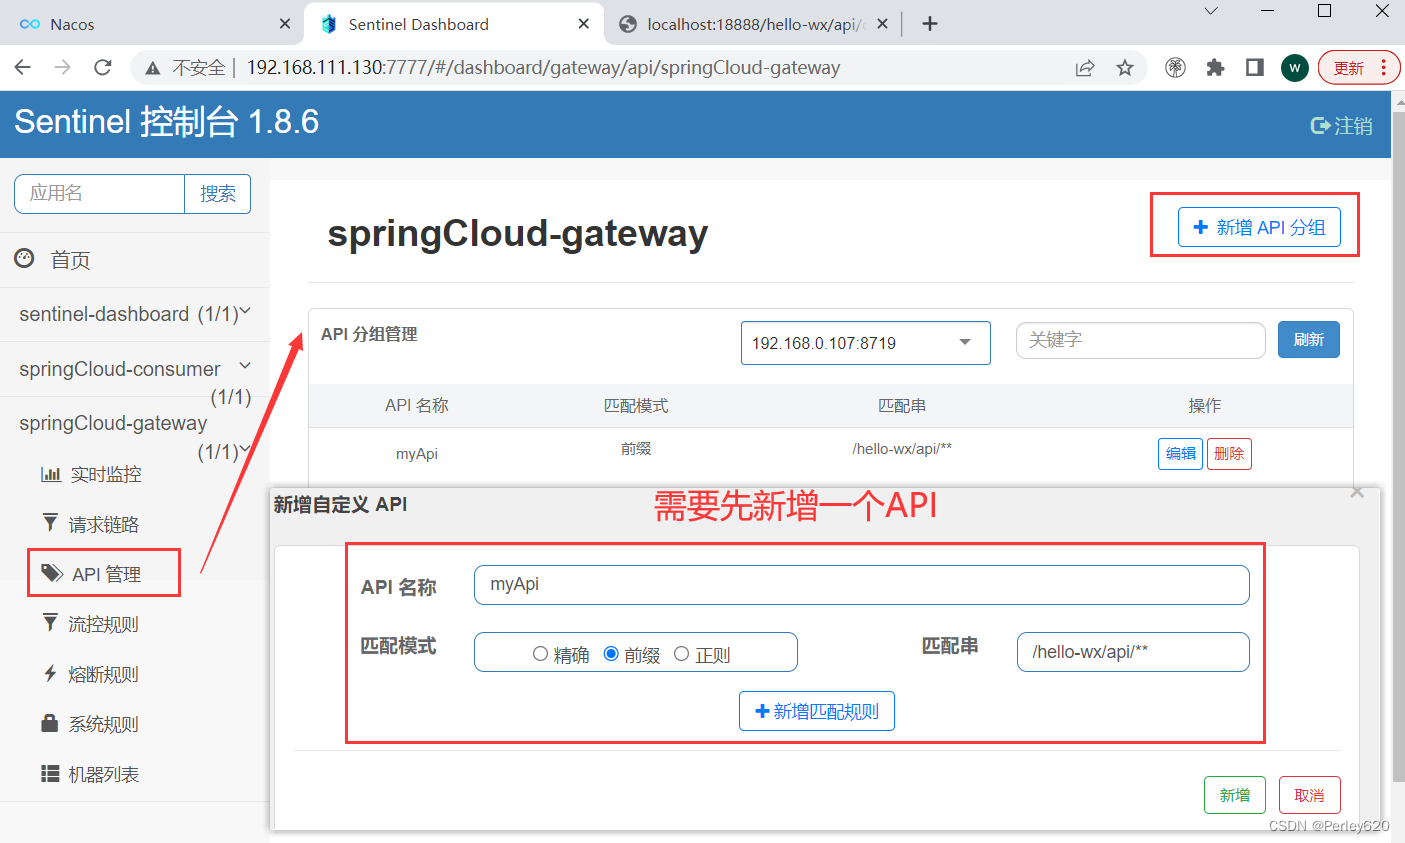
Task: Click 编辑 for the myApi row
Action: point(1180,454)
